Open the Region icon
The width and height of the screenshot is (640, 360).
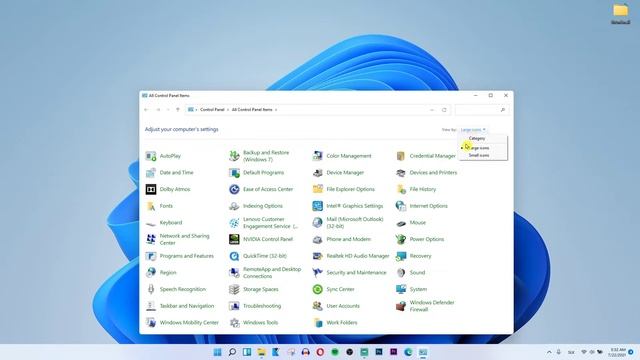(x=151, y=273)
